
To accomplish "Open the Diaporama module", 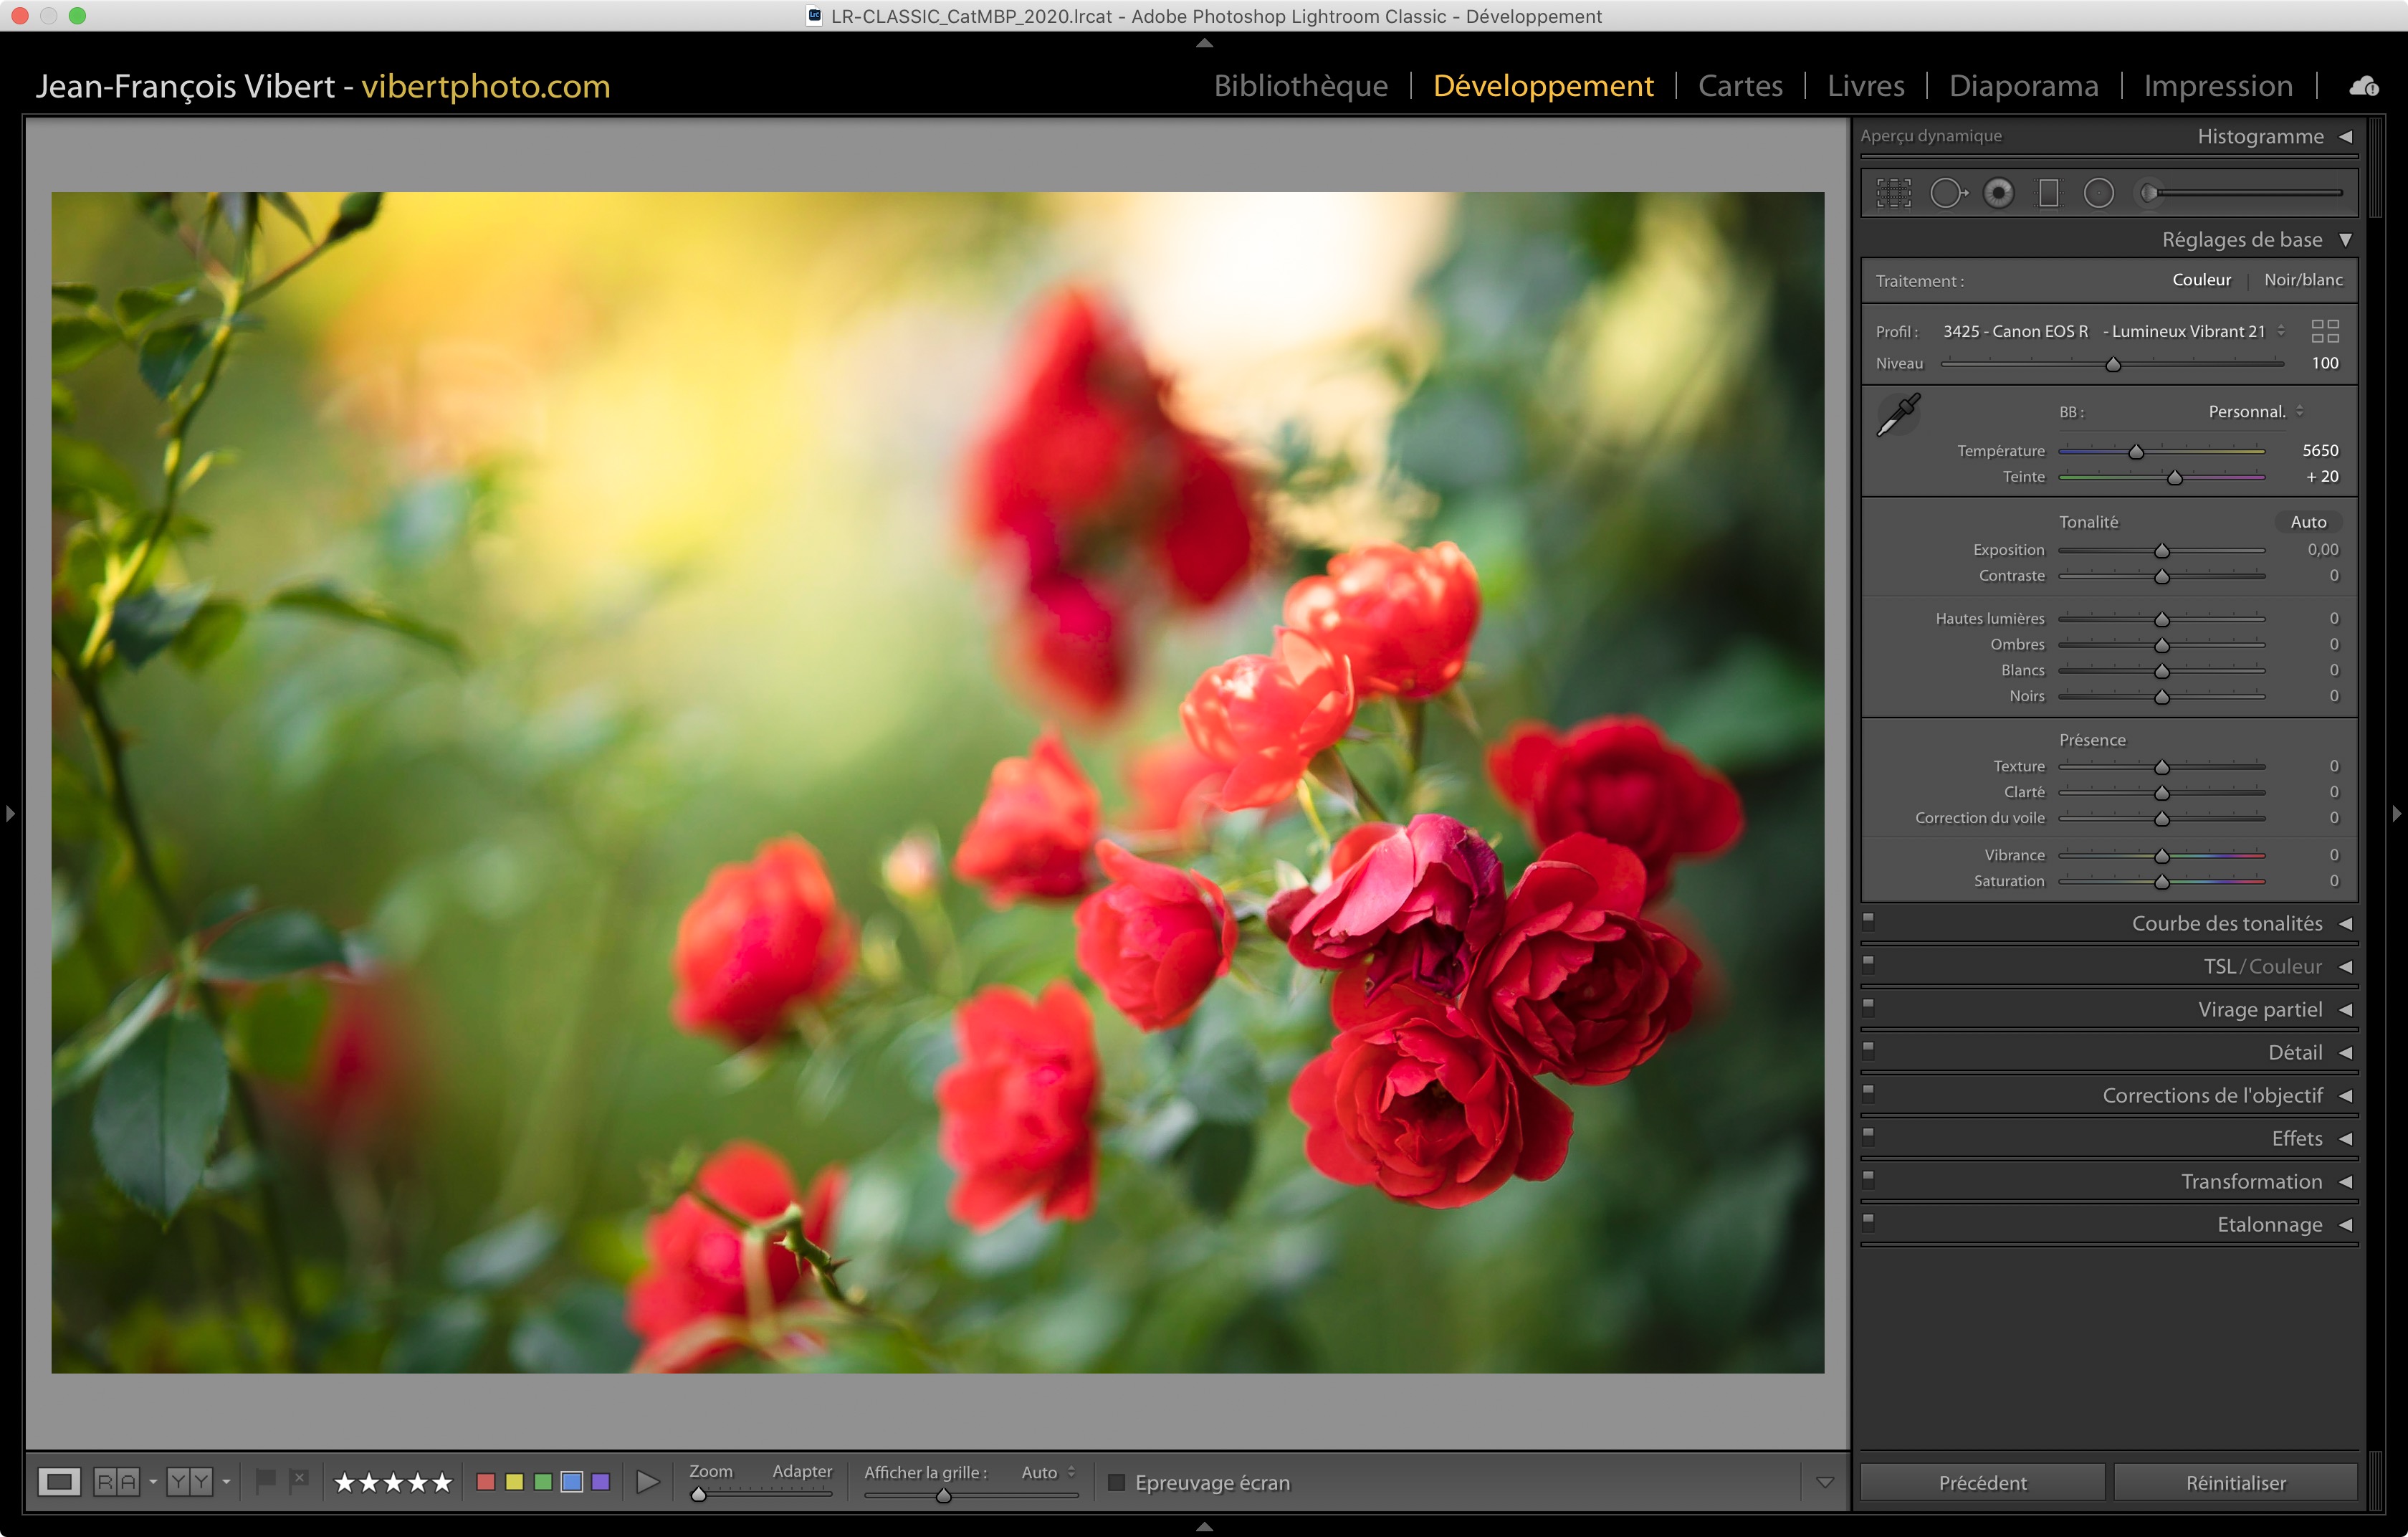I will [x=2023, y=86].
